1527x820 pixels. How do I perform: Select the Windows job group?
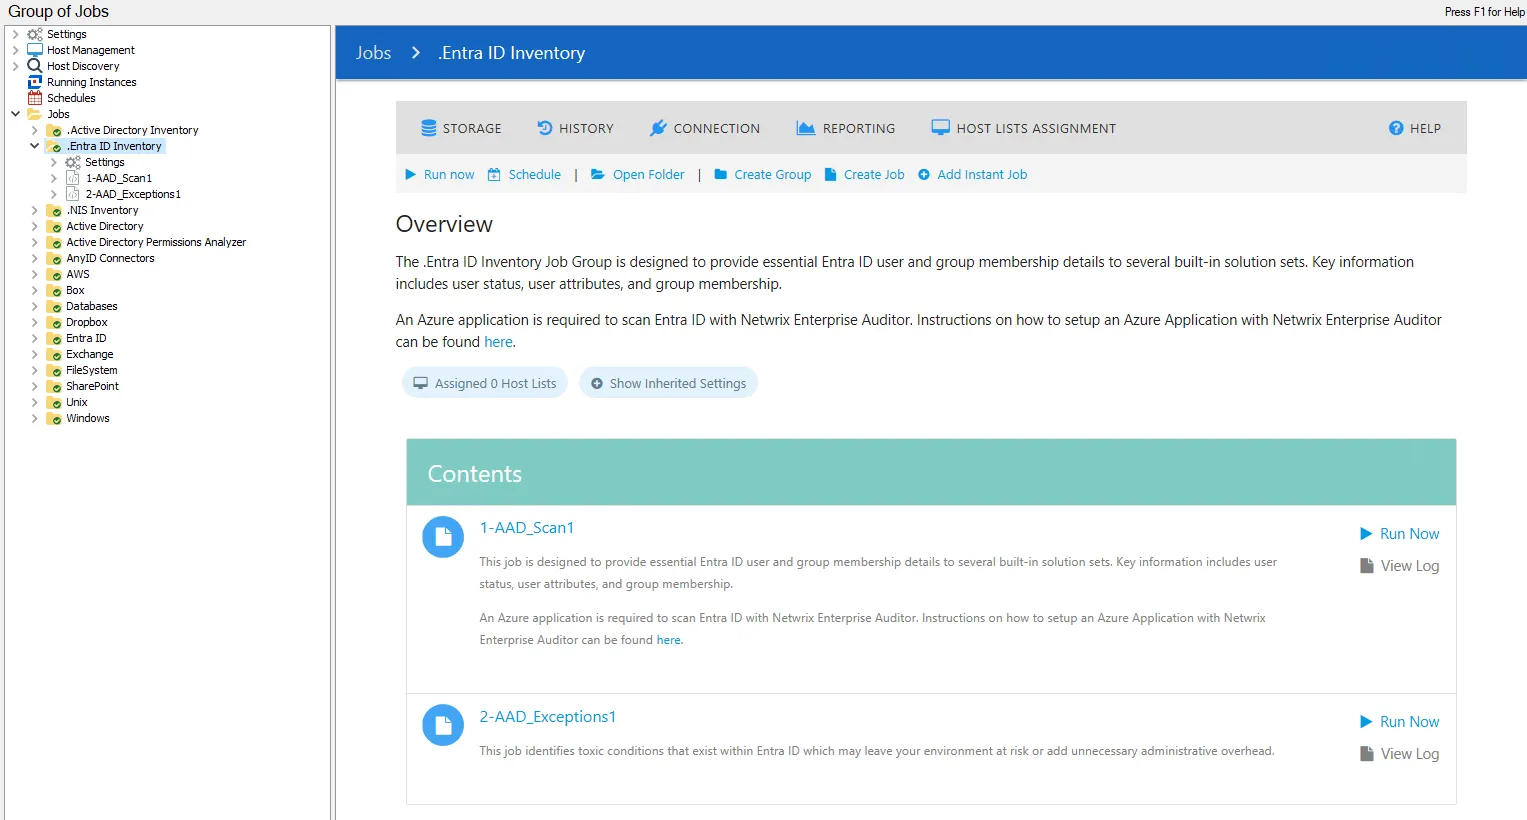[x=88, y=418]
